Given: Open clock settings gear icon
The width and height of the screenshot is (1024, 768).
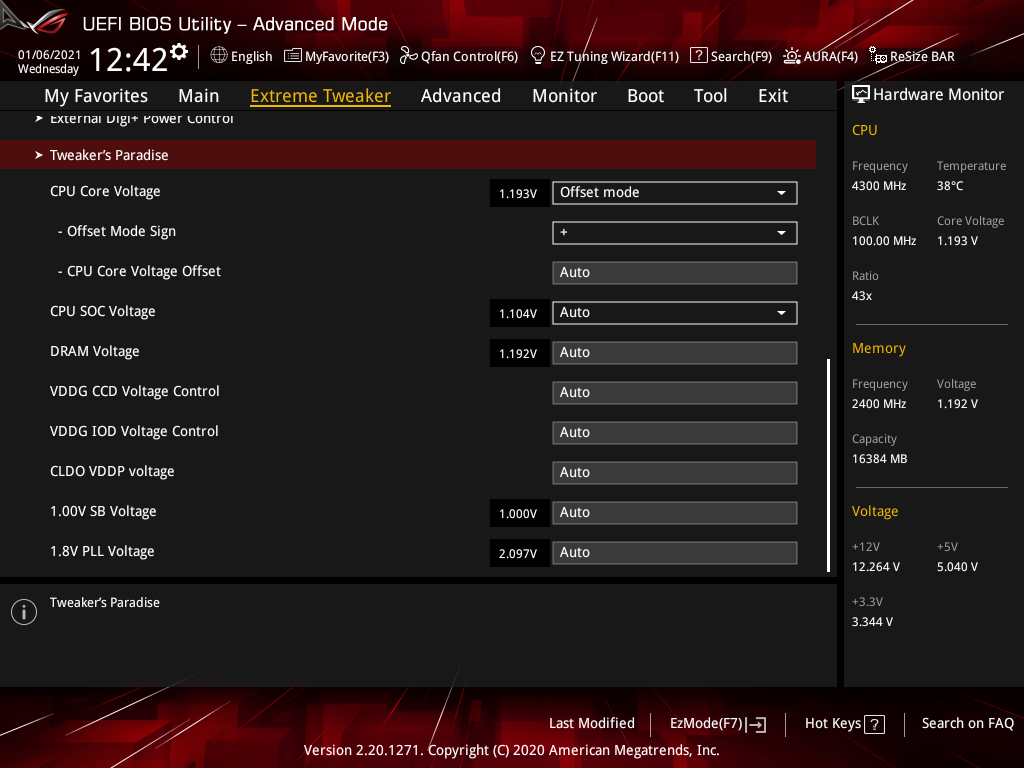Looking at the screenshot, I should 179,52.
